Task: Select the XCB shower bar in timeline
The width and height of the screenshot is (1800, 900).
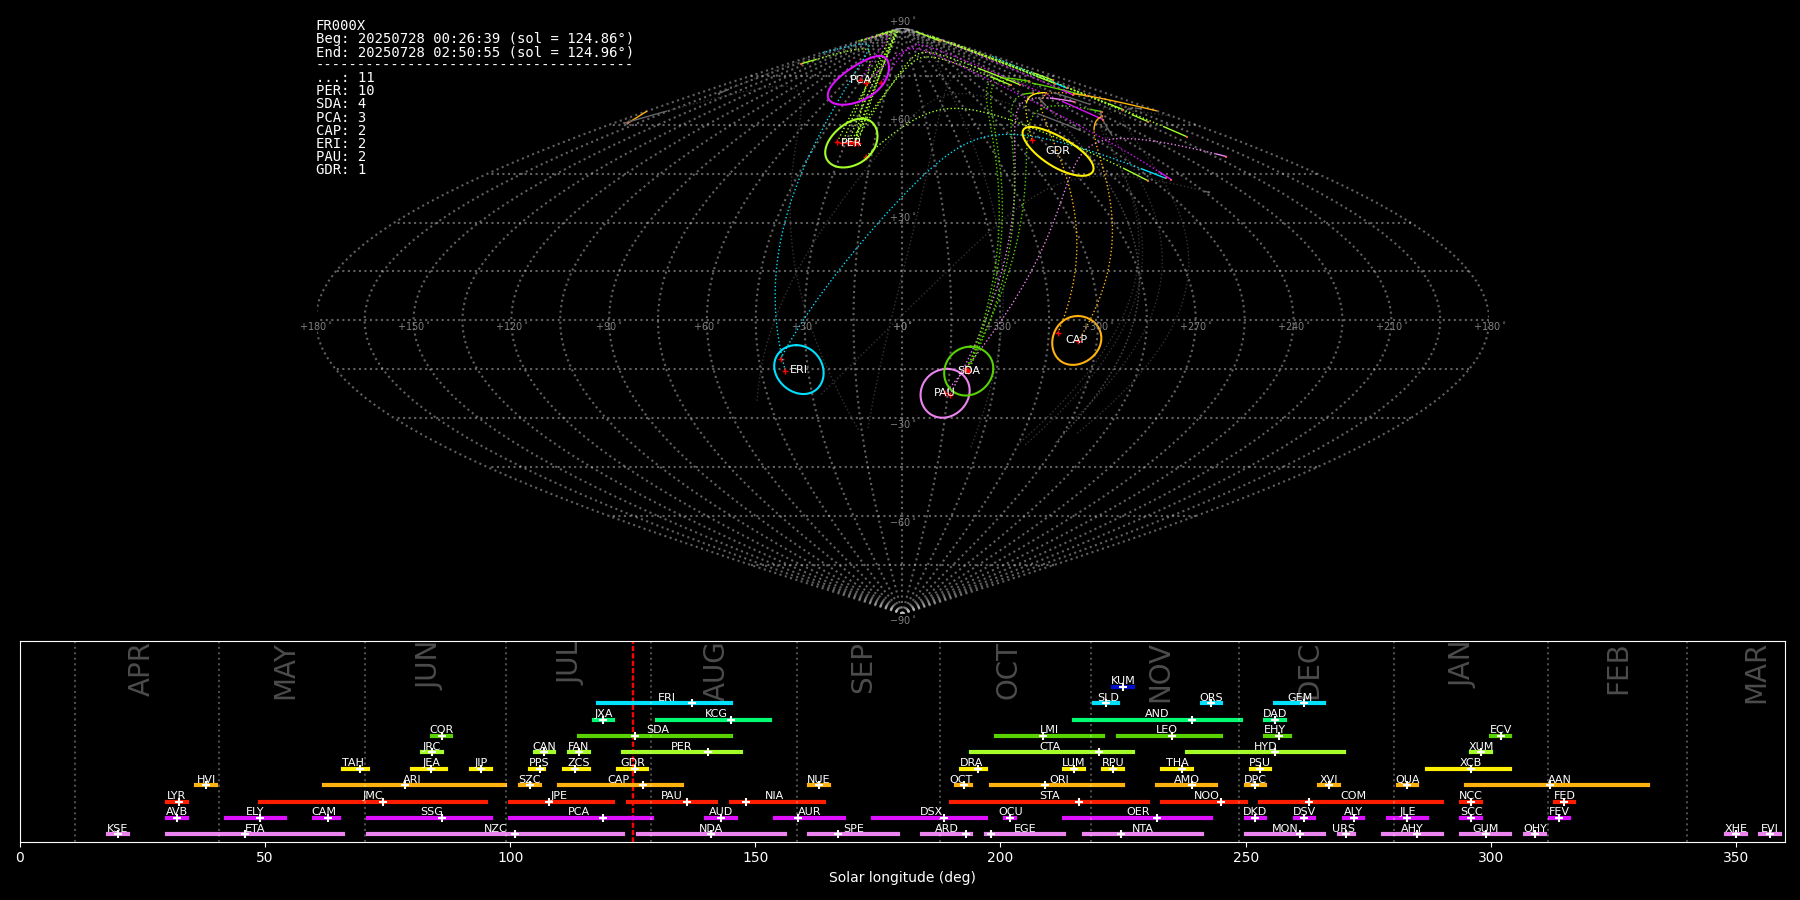Action: pos(1468,769)
